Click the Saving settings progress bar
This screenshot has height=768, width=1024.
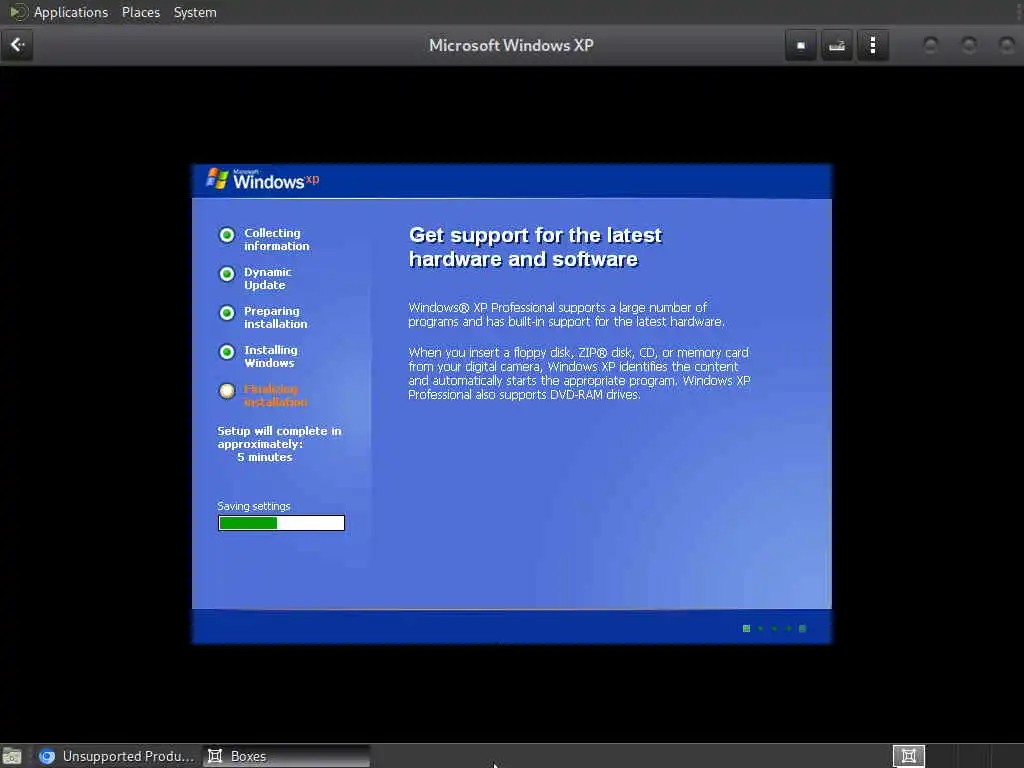281,523
